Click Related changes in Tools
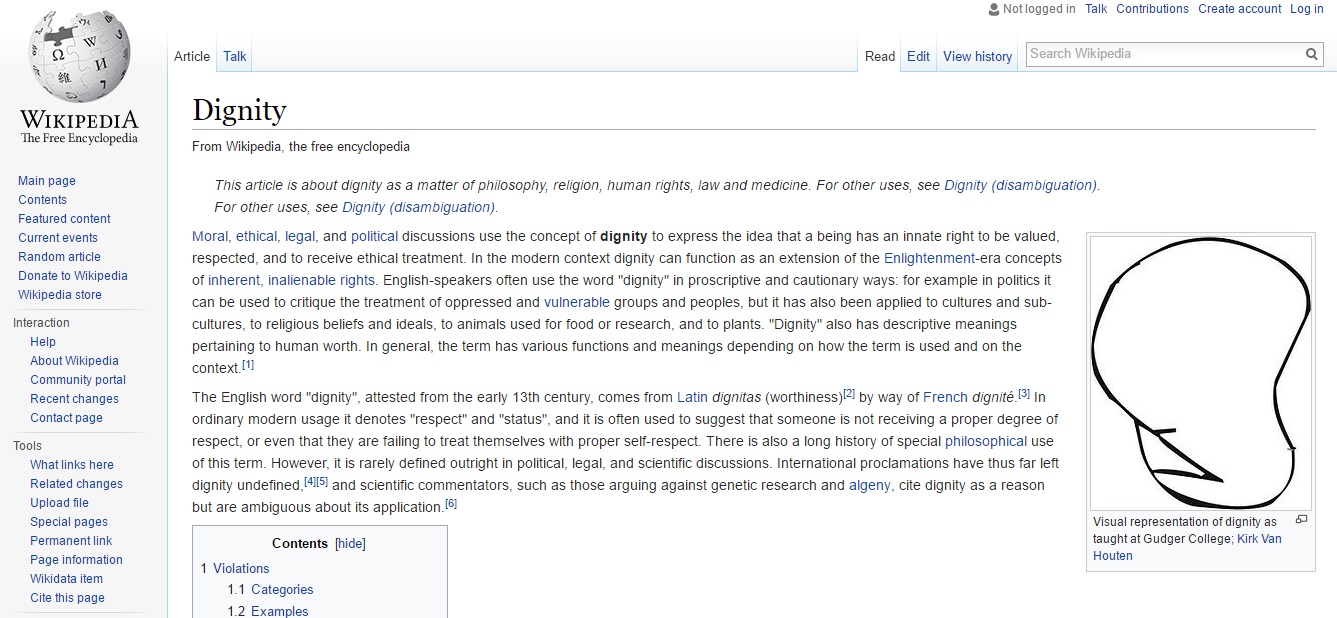Viewport: 1337px width, 618px height. [x=76, y=484]
